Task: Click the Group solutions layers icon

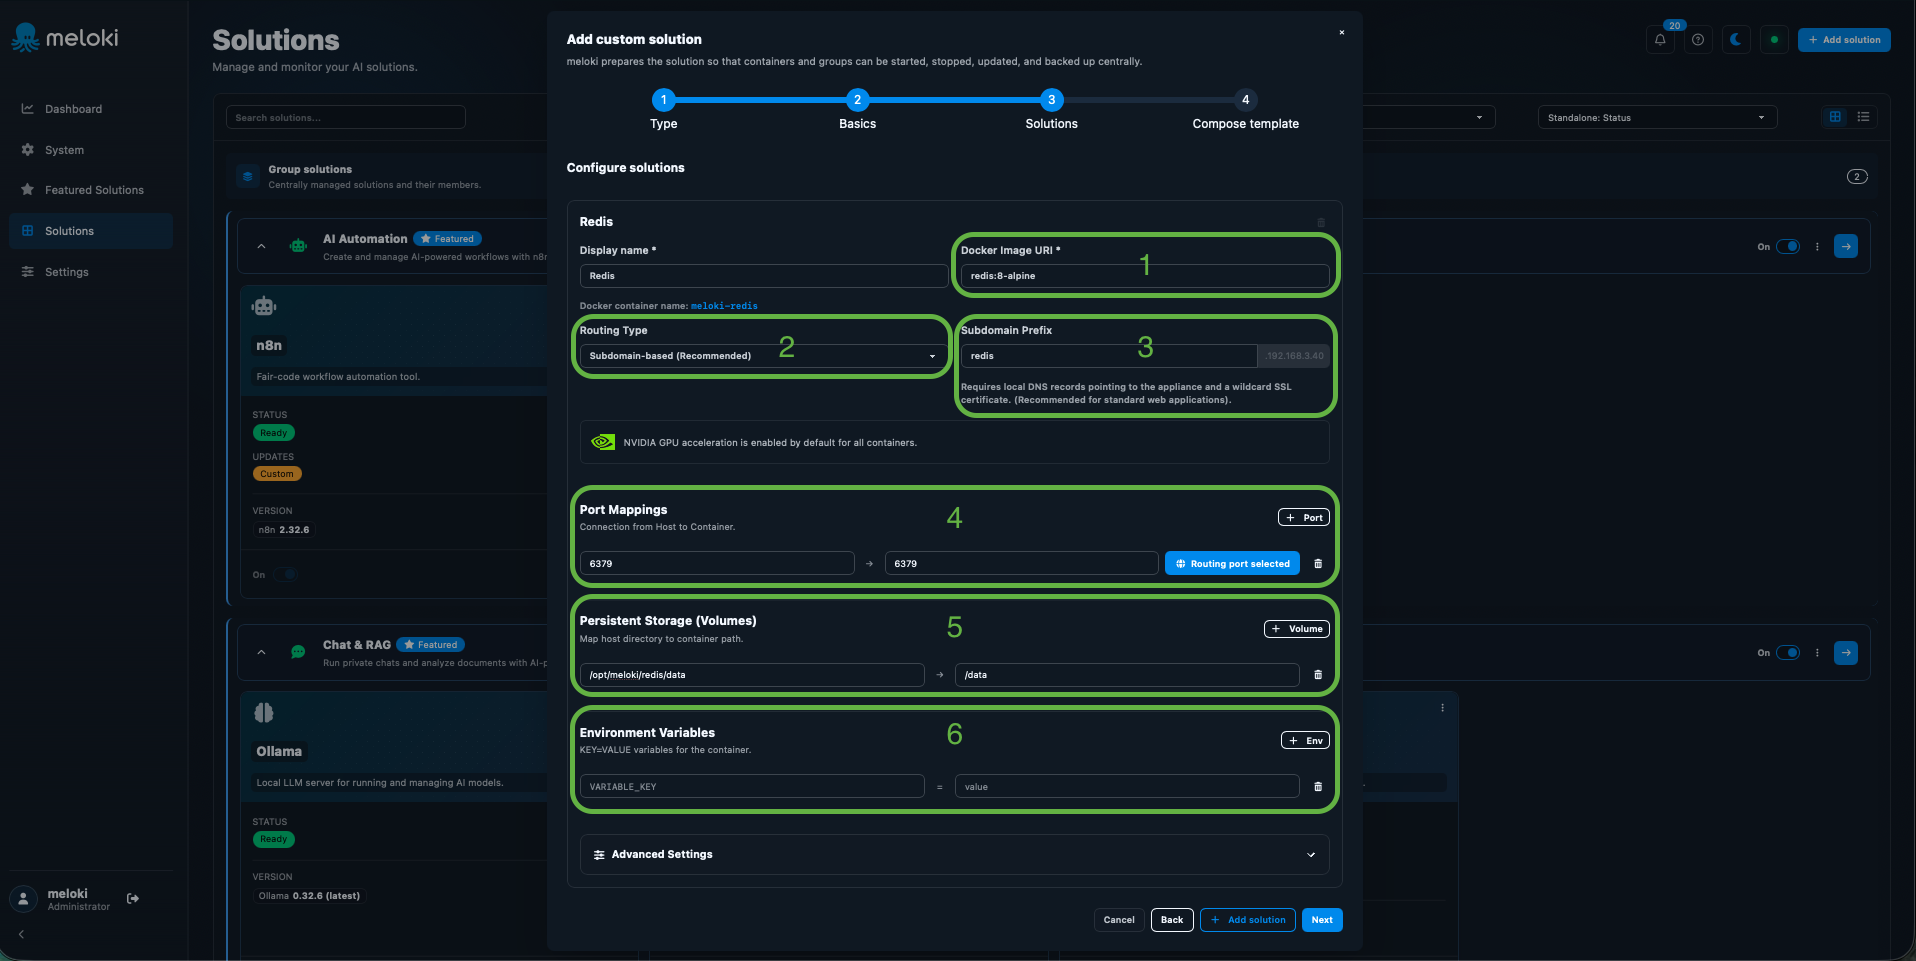Action: pyautogui.click(x=248, y=177)
